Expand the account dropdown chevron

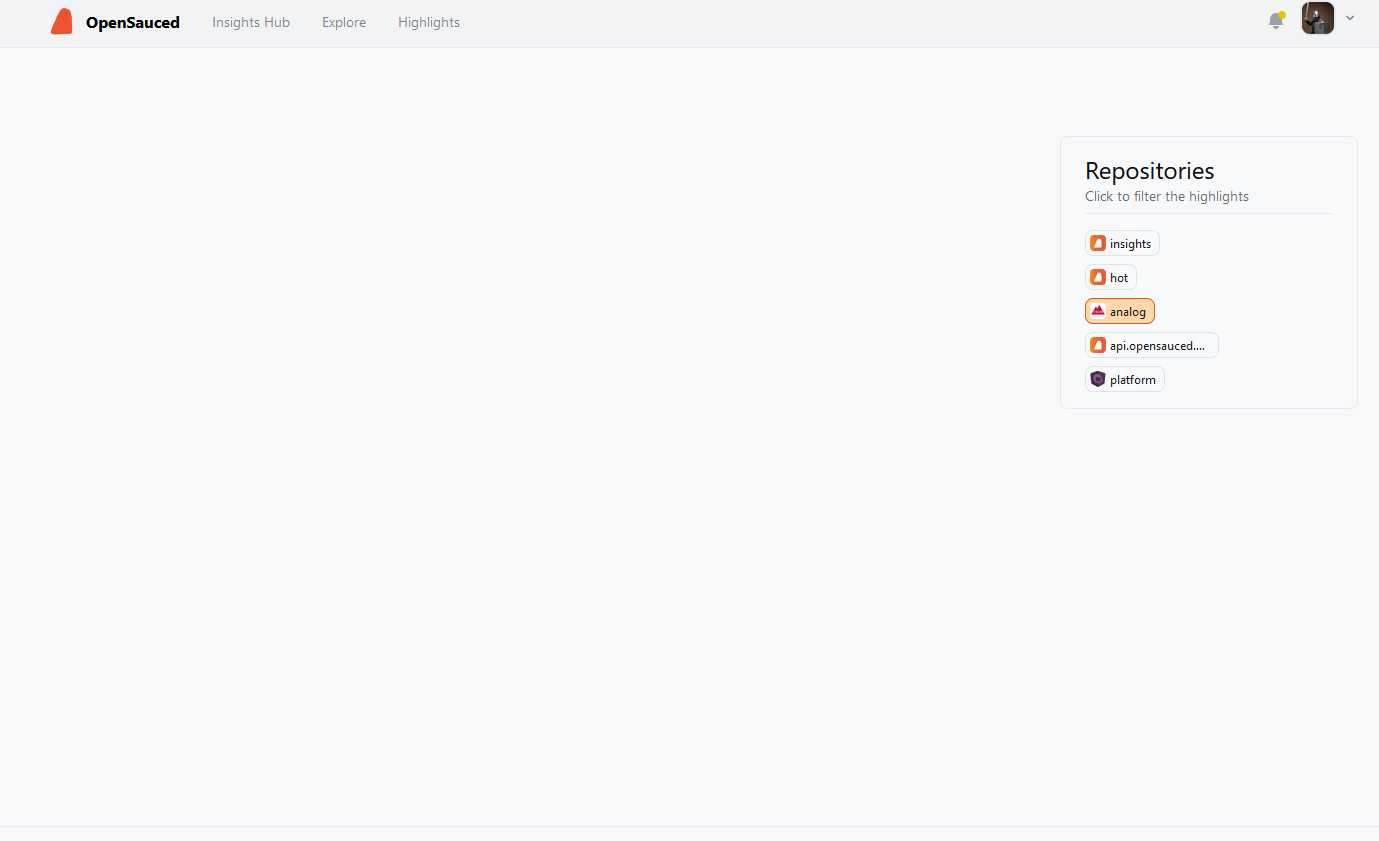click(x=1350, y=18)
